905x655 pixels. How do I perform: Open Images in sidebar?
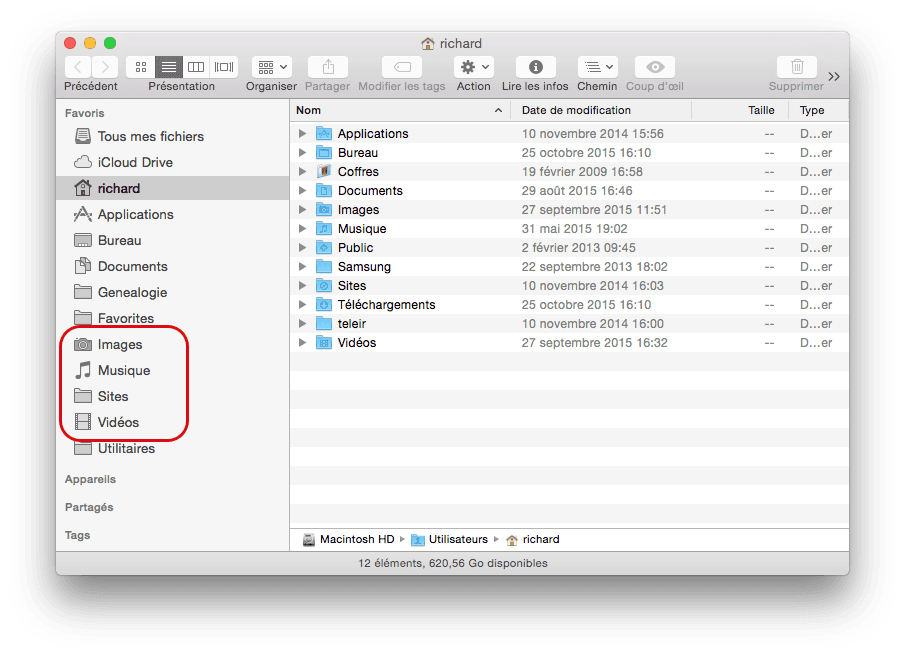point(173,344)
